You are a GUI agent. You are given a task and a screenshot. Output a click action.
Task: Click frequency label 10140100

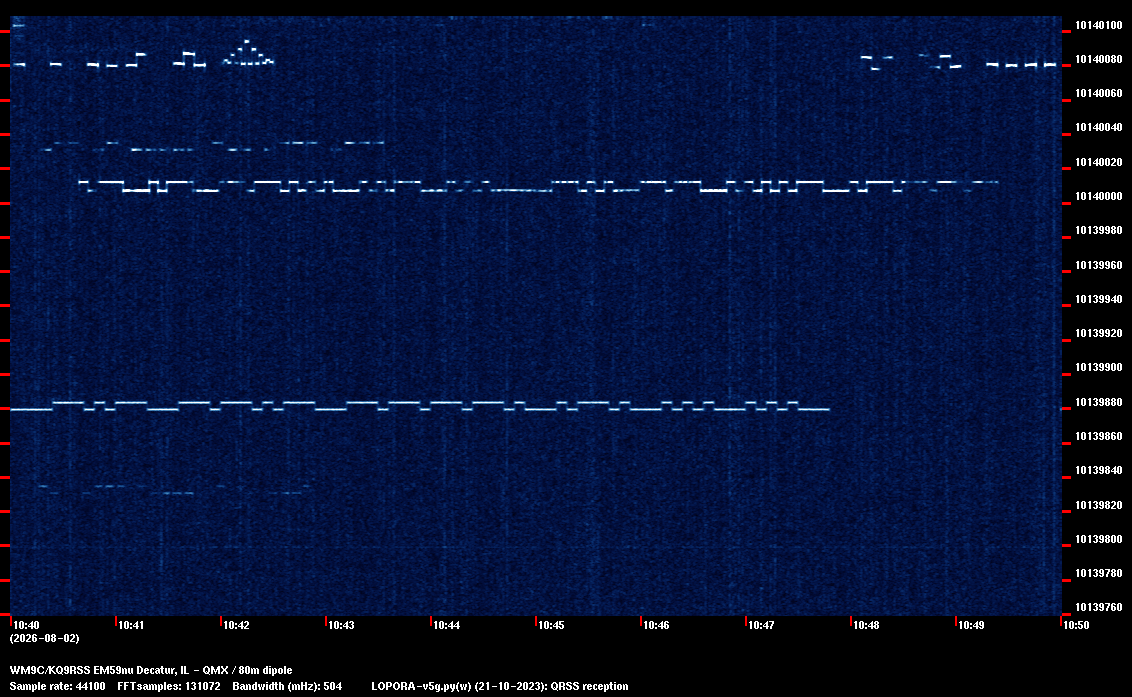[1099, 25]
